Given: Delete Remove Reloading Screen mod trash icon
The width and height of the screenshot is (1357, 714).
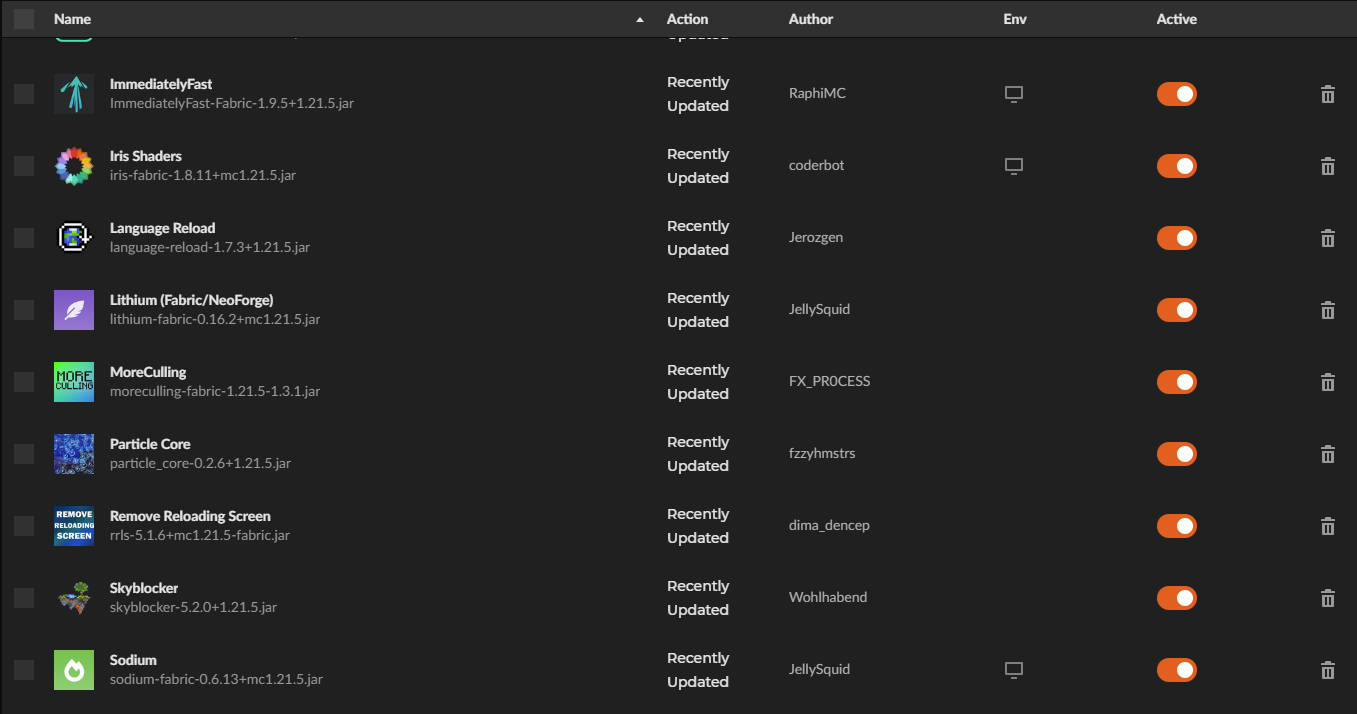Looking at the screenshot, I should (1328, 526).
